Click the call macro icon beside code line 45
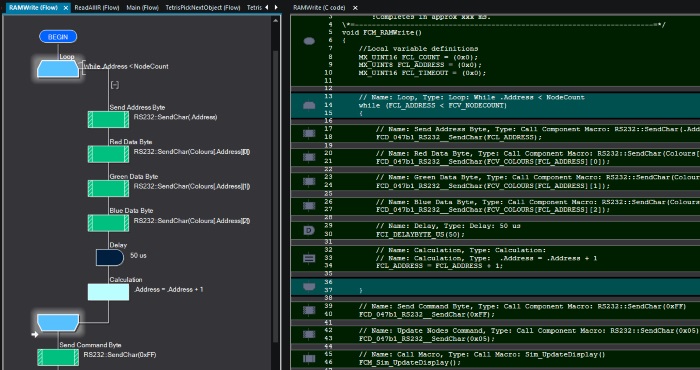The image size is (700, 370). pos(309,358)
